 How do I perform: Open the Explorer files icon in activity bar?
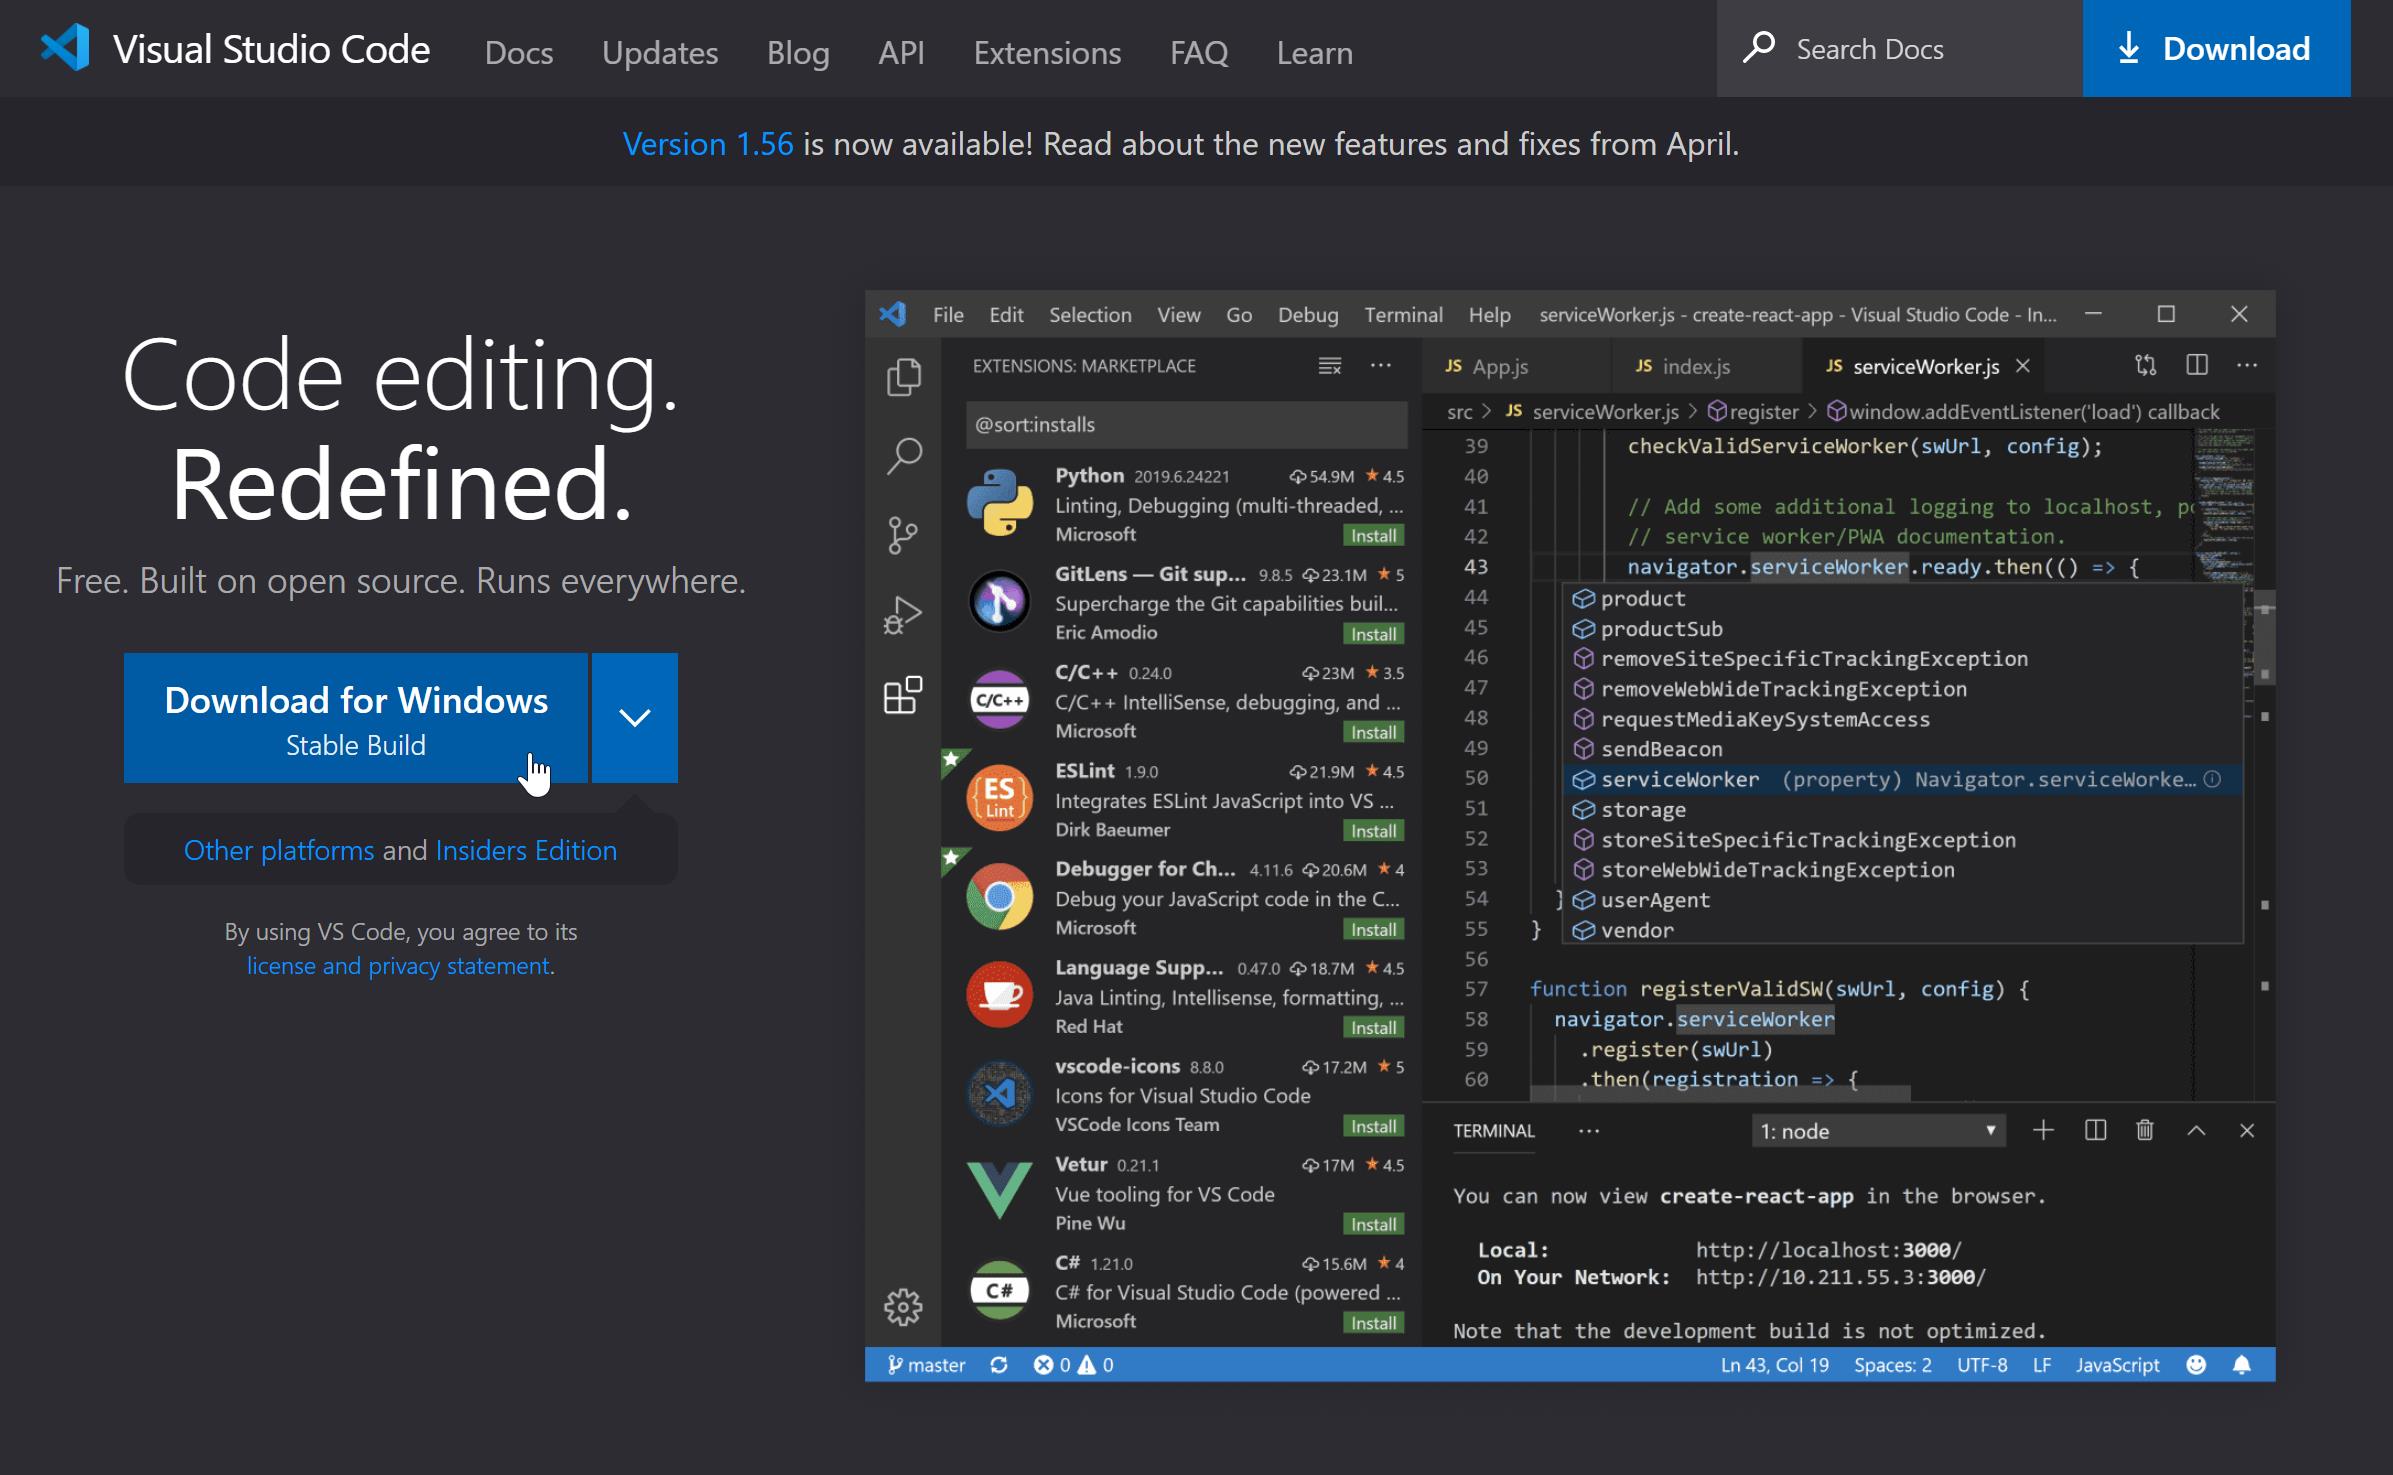pyautogui.click(x=903, y=377)
